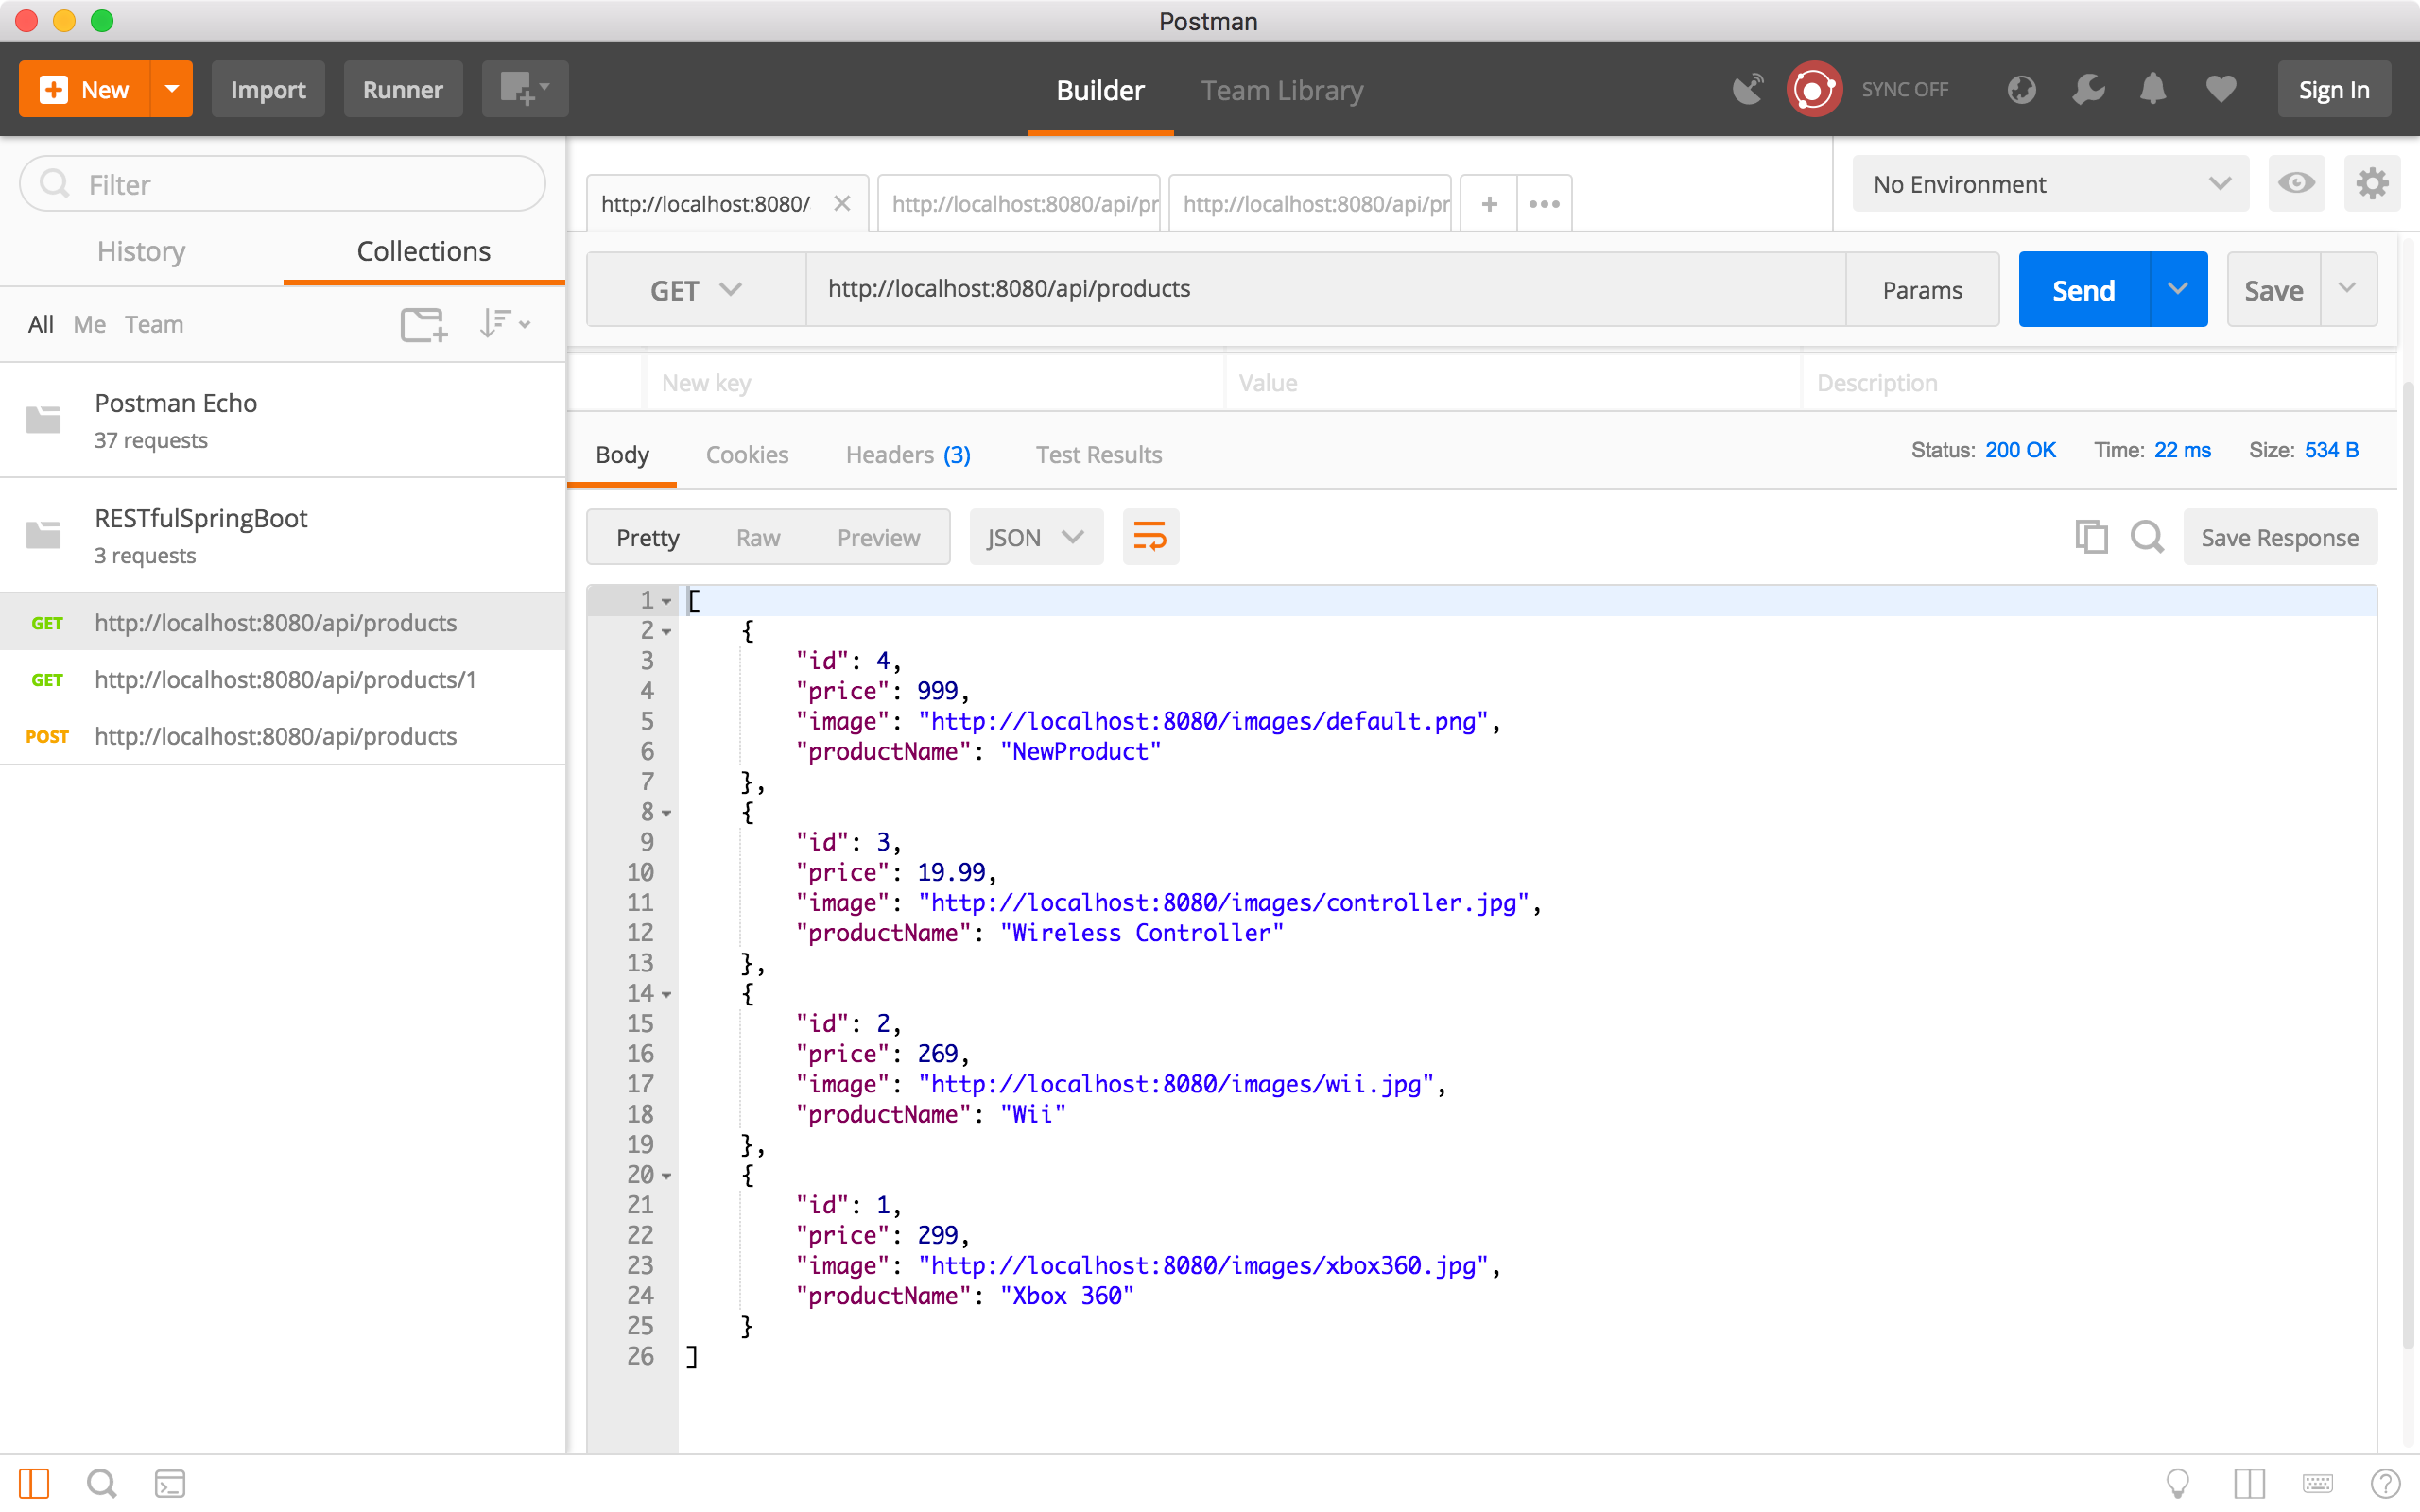Open tab options ellipsis menu

tap(1544, 204)
